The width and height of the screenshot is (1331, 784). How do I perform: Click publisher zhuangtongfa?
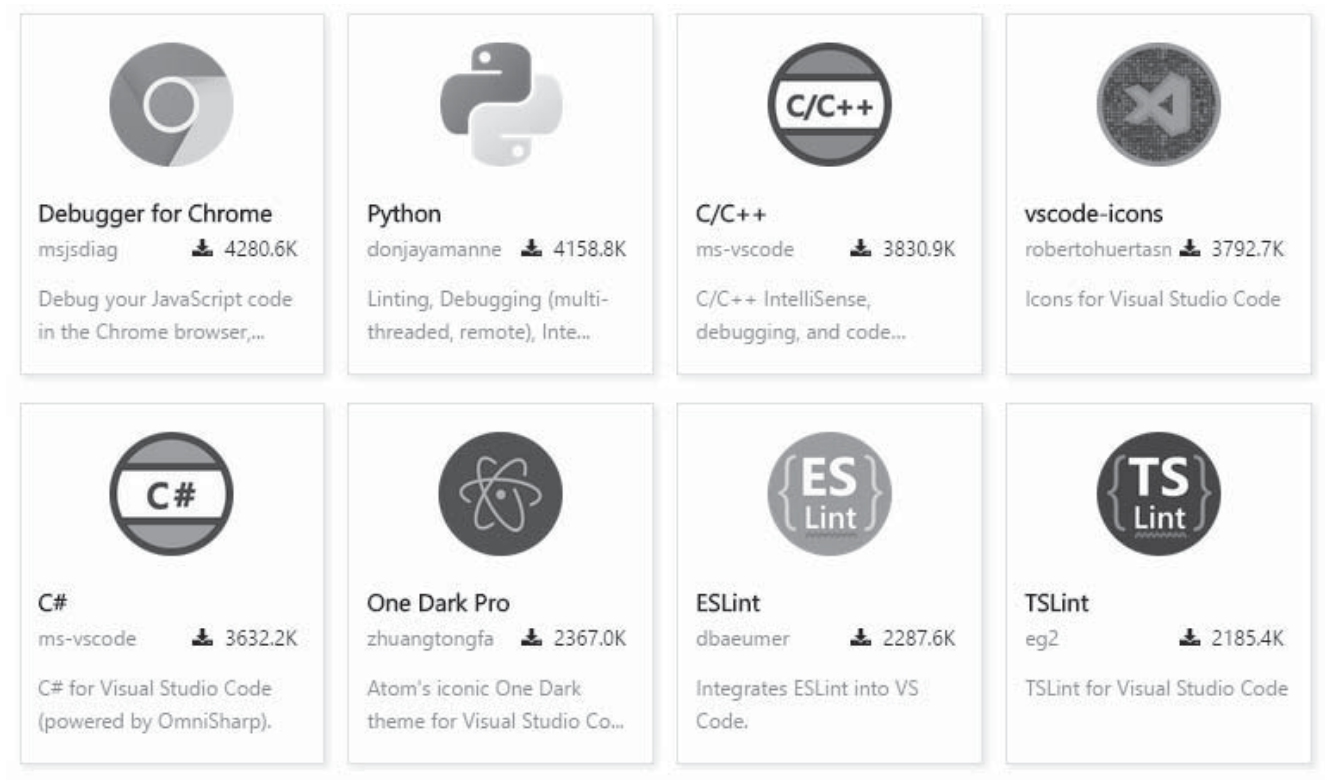pos(430,639)
